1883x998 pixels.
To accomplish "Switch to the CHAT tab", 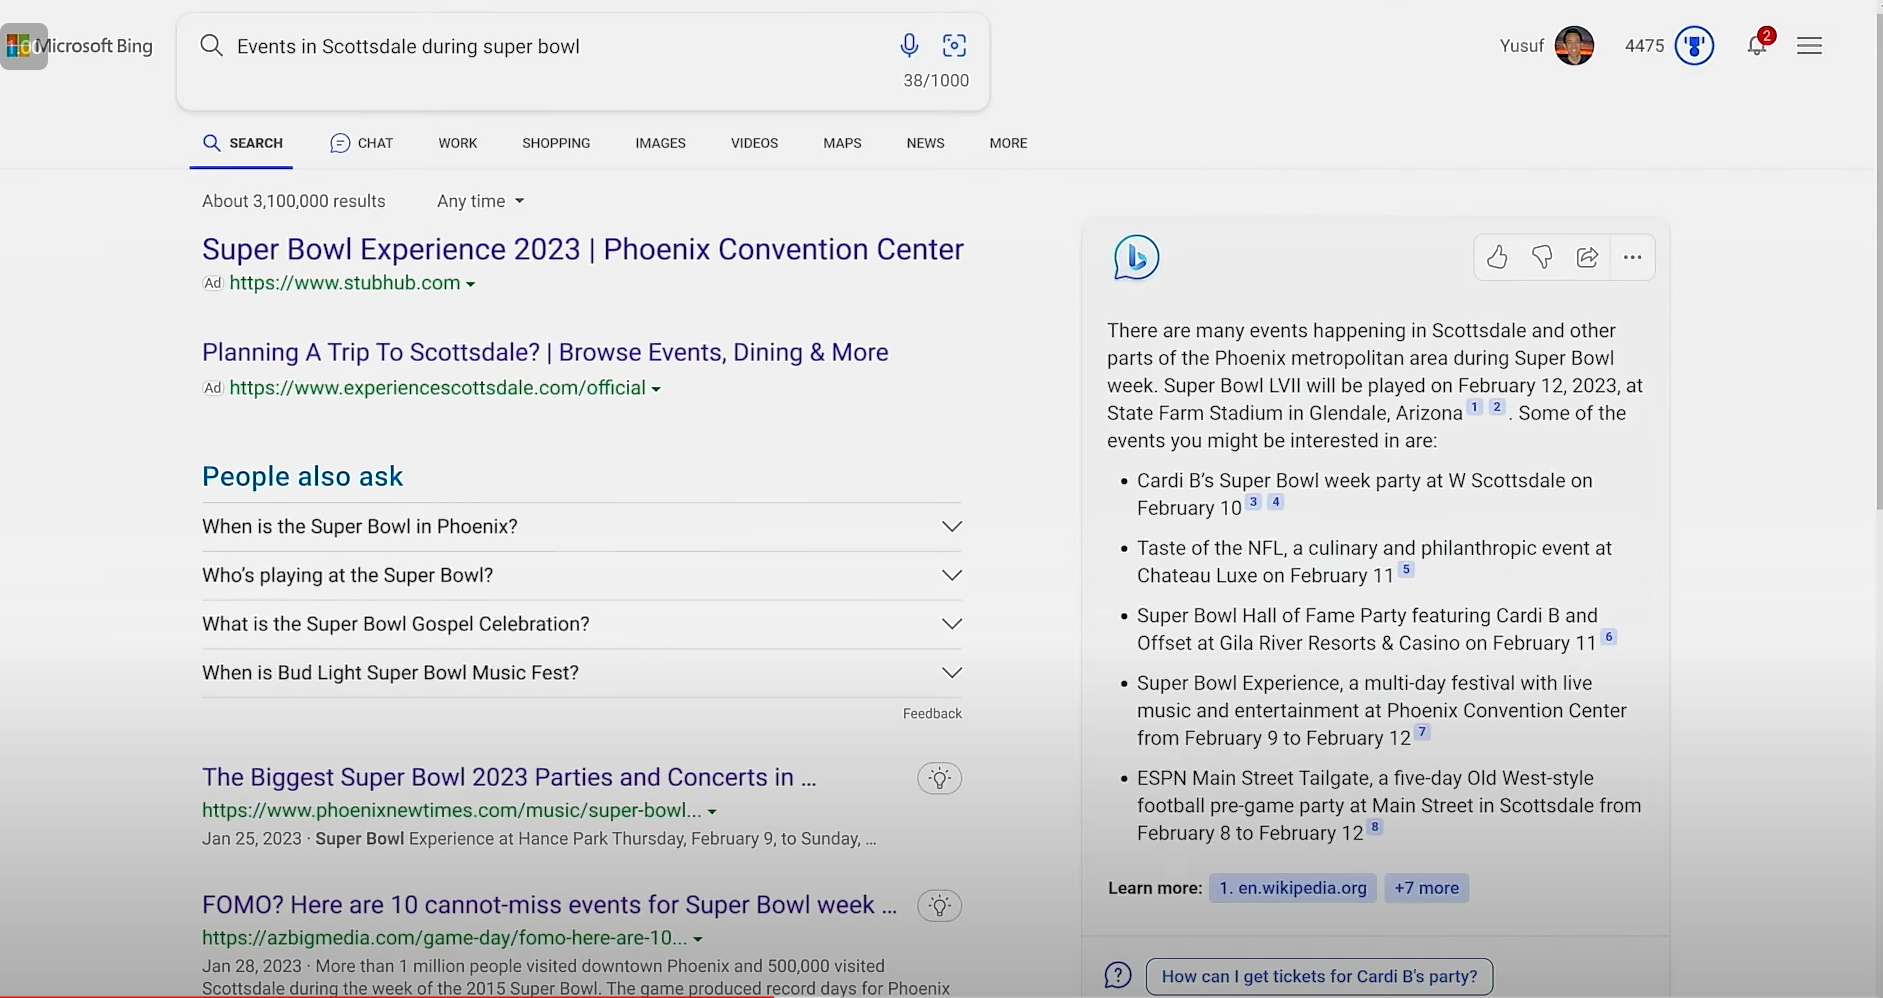I will coord(361,143).
